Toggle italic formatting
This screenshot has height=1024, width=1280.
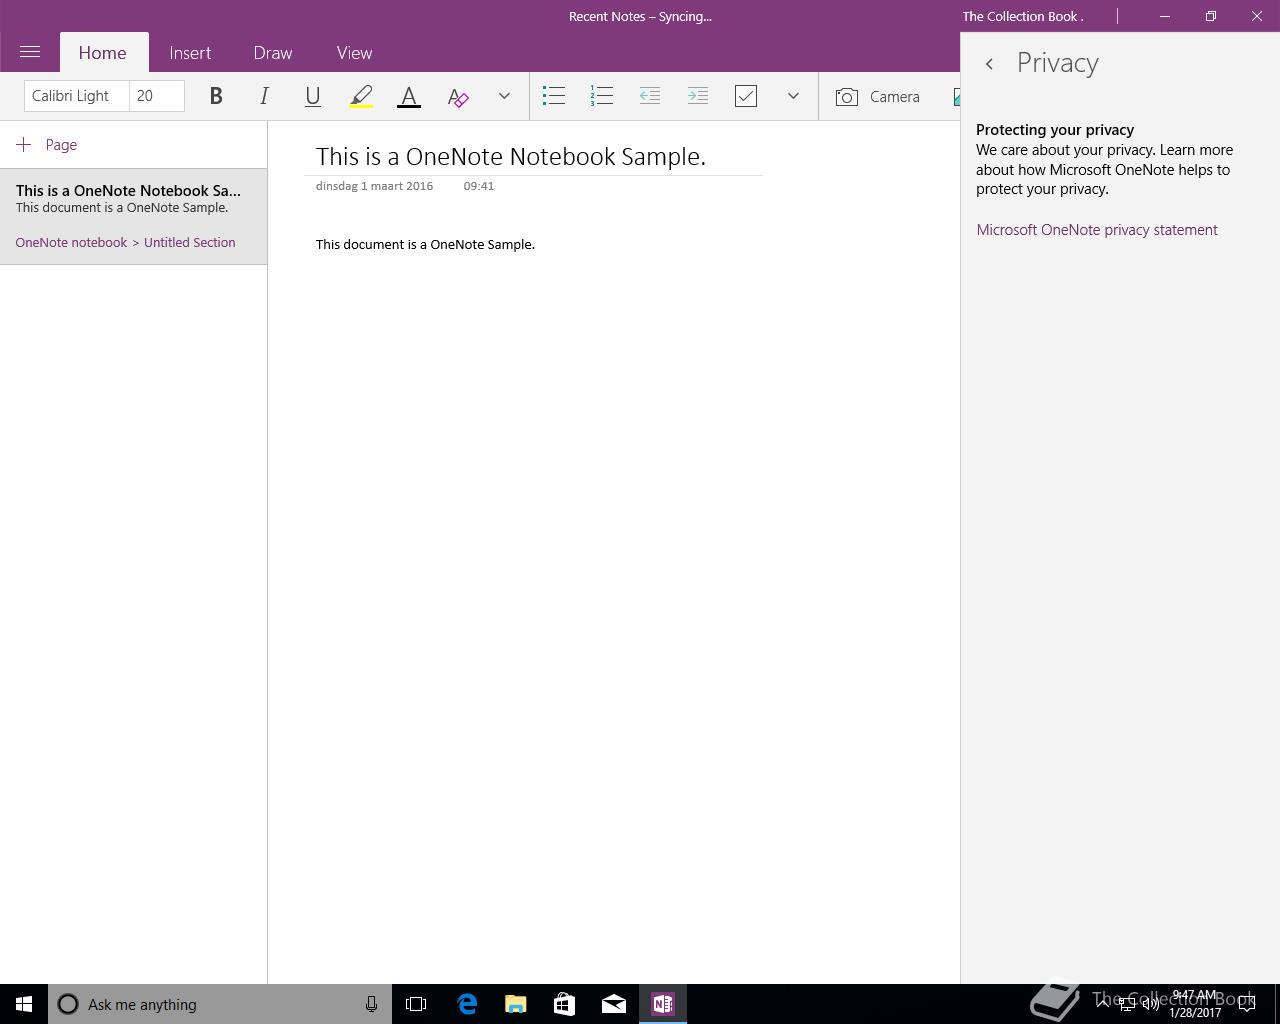[264, 96]
